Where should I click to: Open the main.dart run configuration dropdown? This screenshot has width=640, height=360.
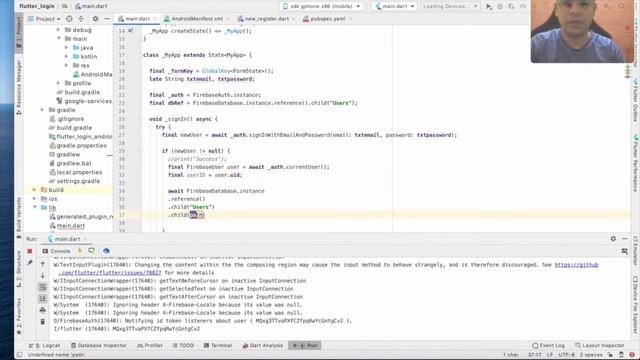tap(395, 7)
